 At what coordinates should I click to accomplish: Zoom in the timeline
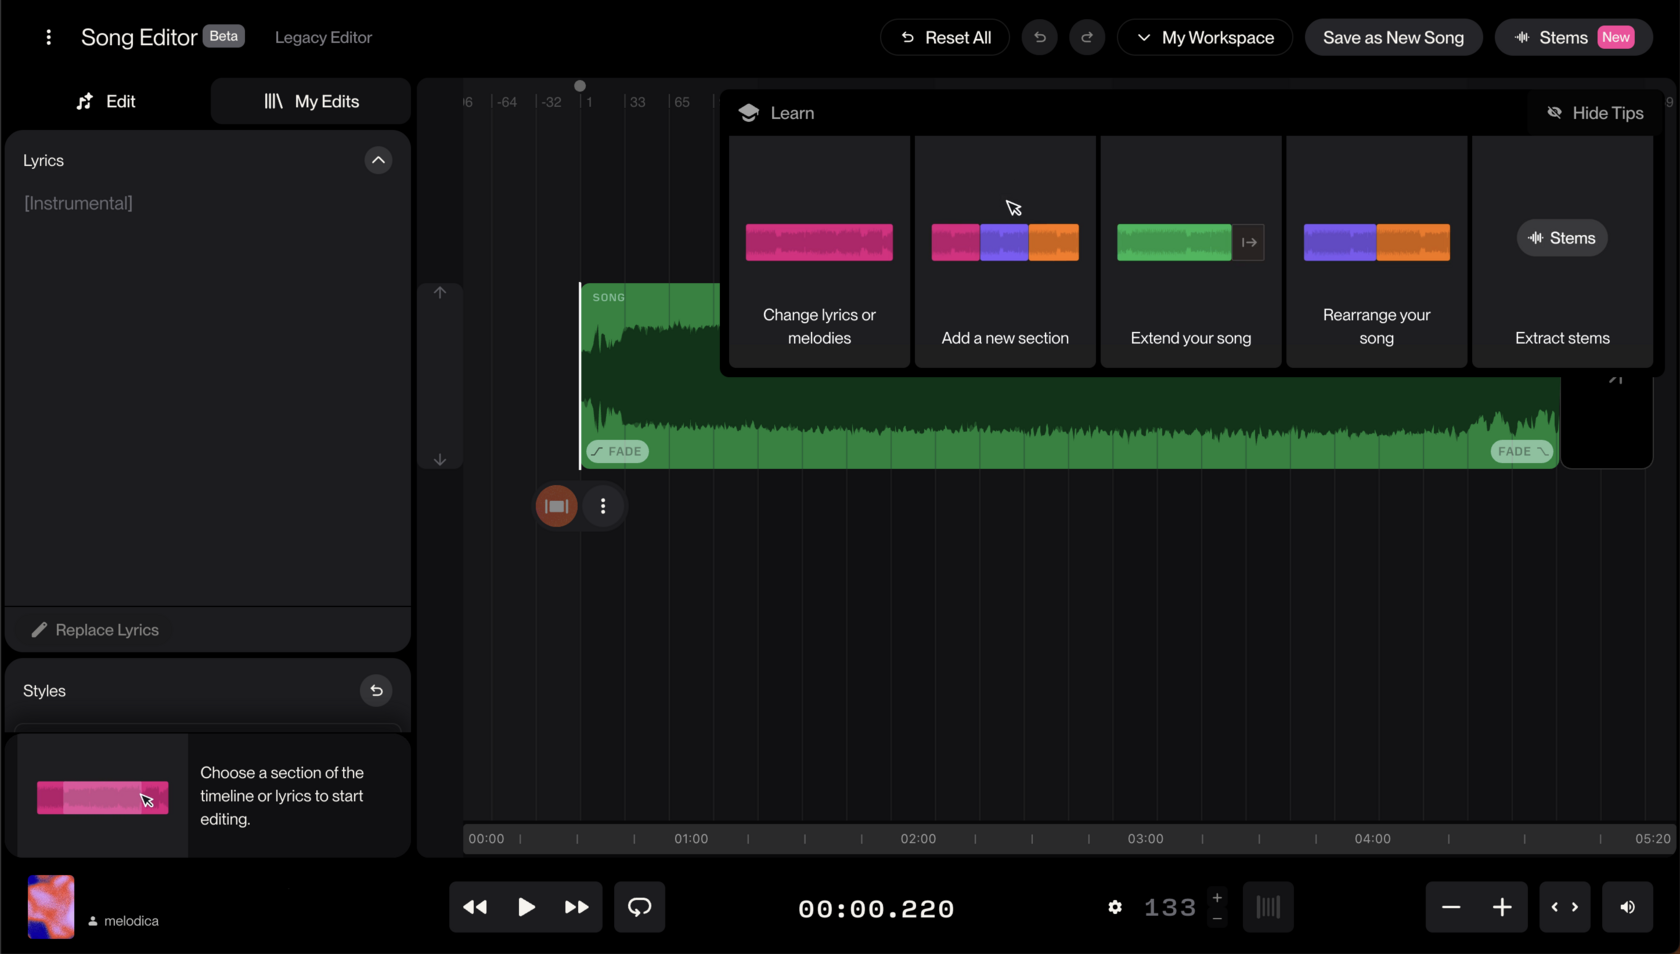pyautogui.click(x=1502, y=907)
